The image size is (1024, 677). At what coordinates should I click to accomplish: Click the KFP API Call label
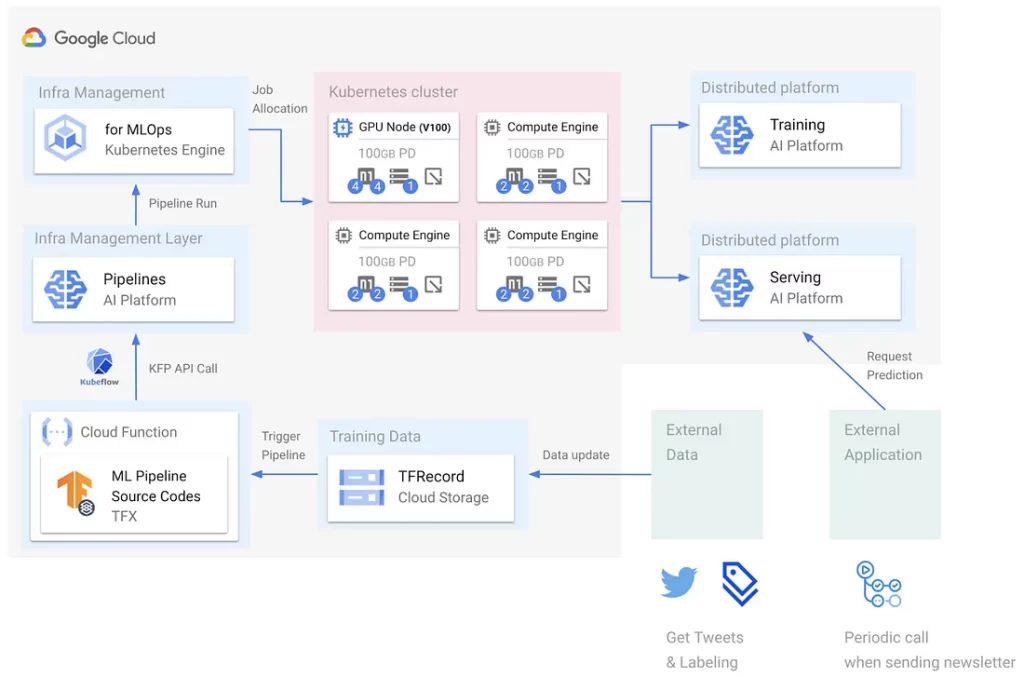(183, 368)
